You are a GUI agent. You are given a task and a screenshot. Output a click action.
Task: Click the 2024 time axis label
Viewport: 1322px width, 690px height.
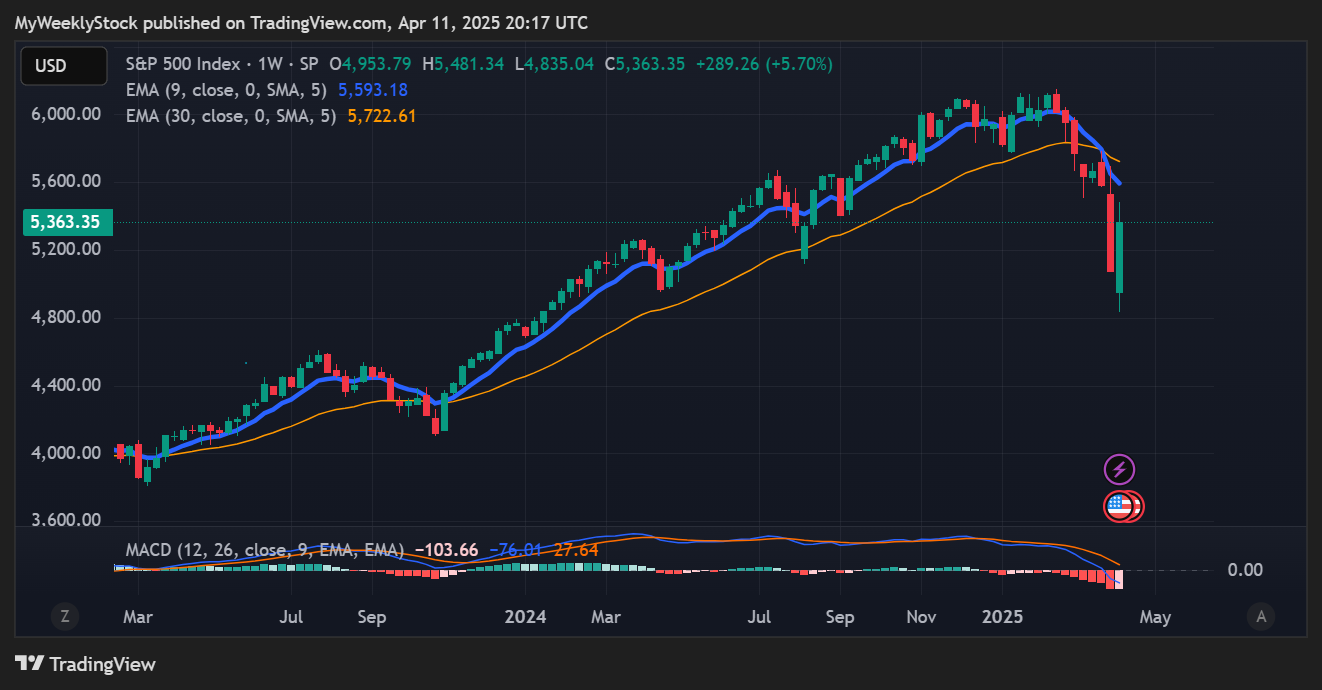(x=525, y=617)
